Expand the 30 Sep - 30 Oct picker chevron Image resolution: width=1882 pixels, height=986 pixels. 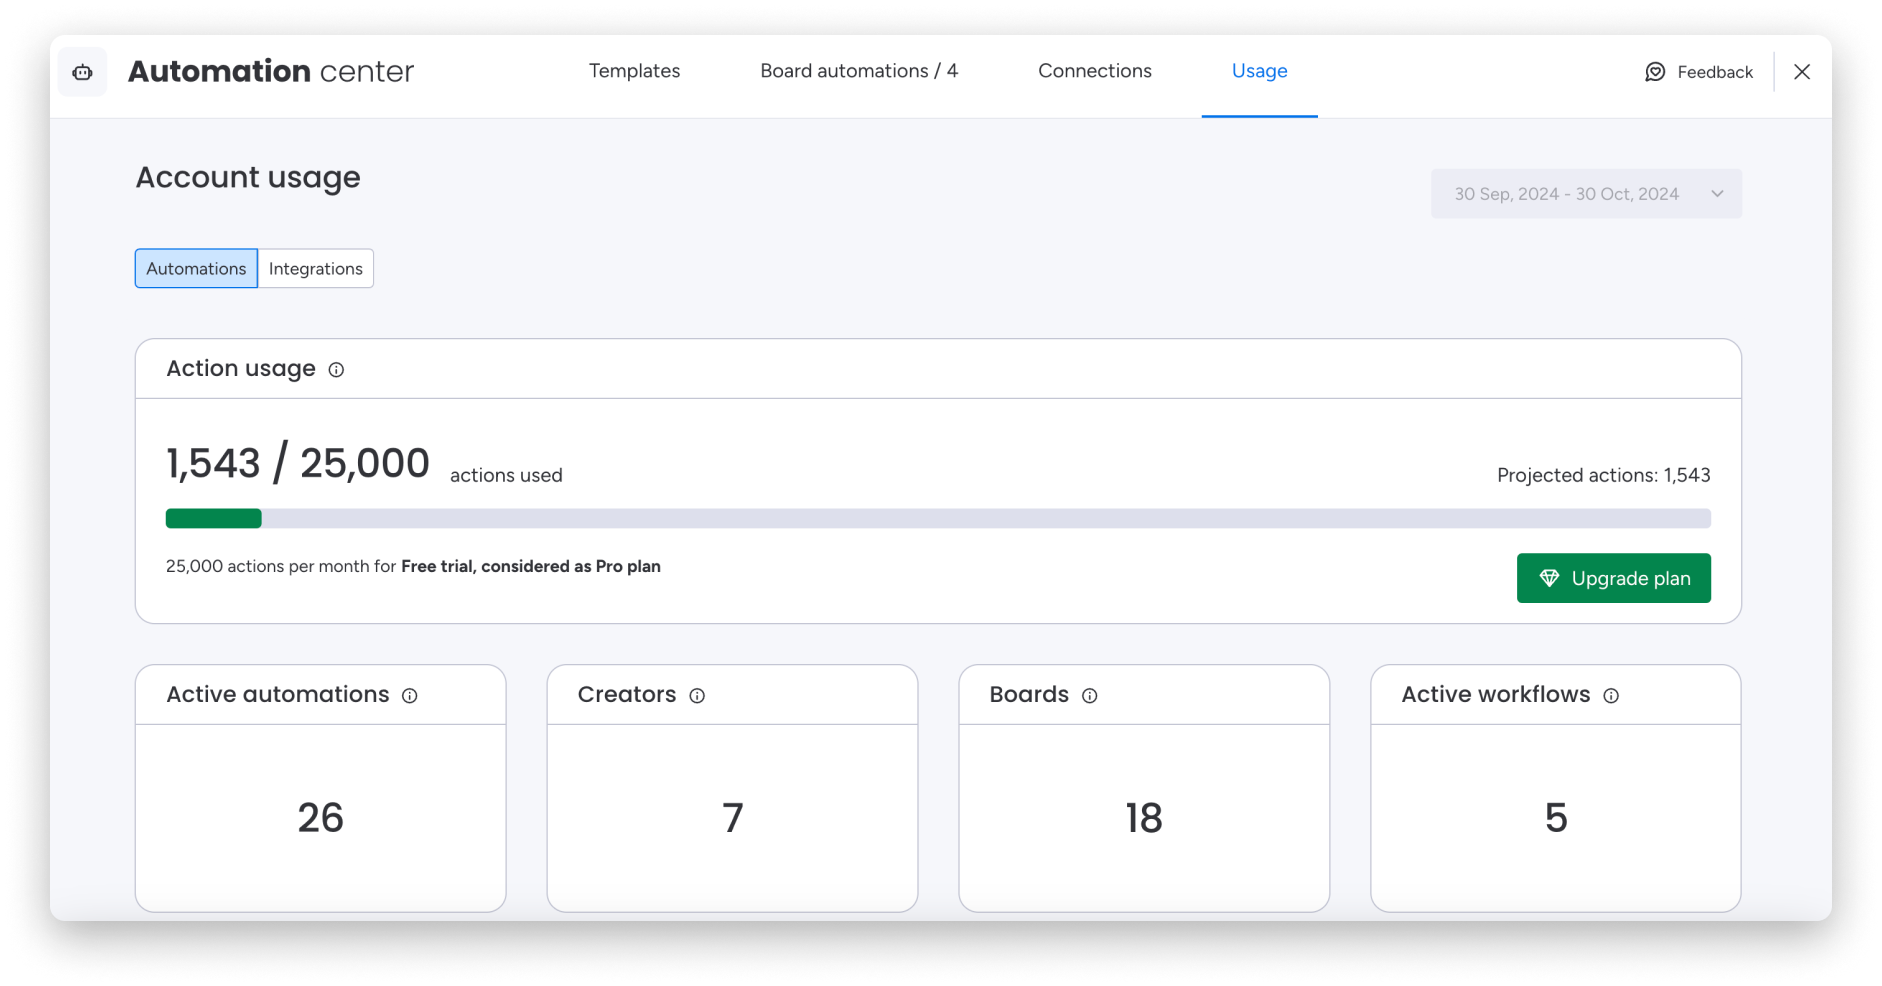[1717, 193]
